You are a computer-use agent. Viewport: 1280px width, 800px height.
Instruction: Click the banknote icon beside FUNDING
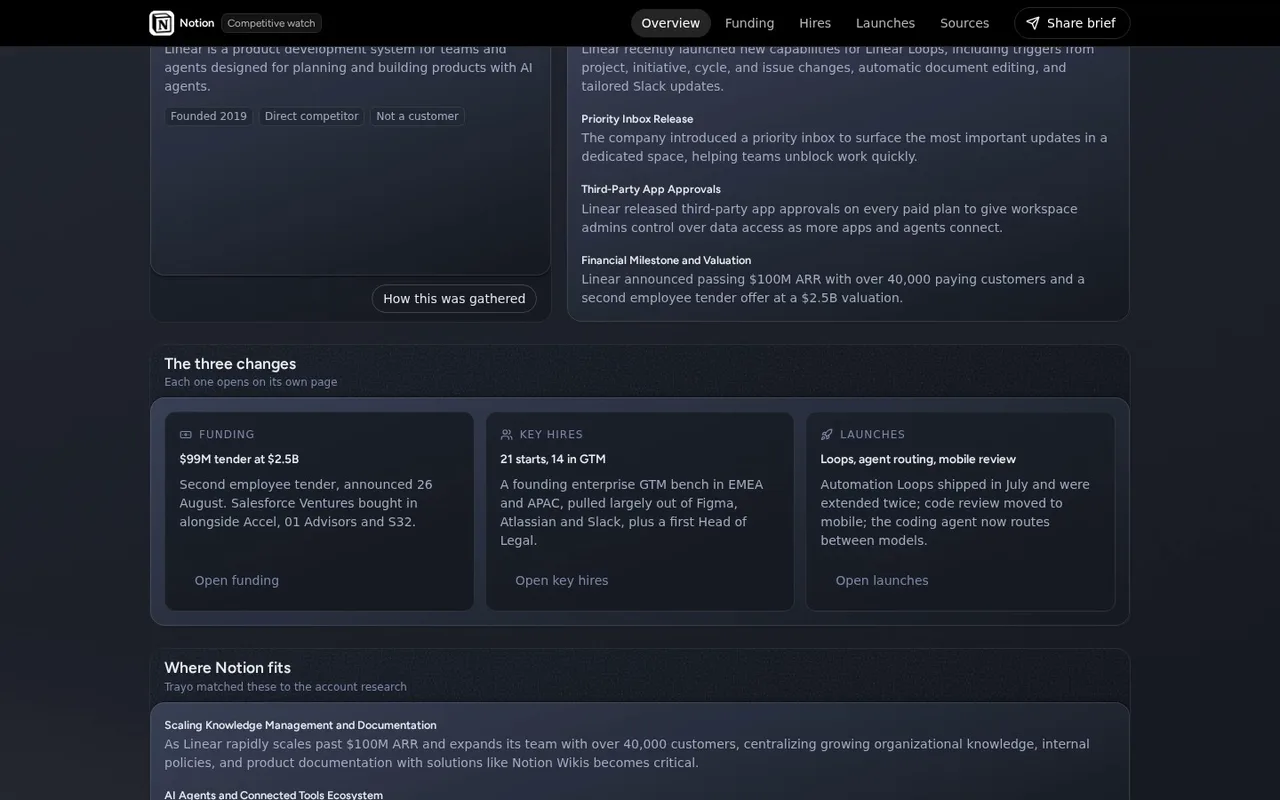(186, 435)
